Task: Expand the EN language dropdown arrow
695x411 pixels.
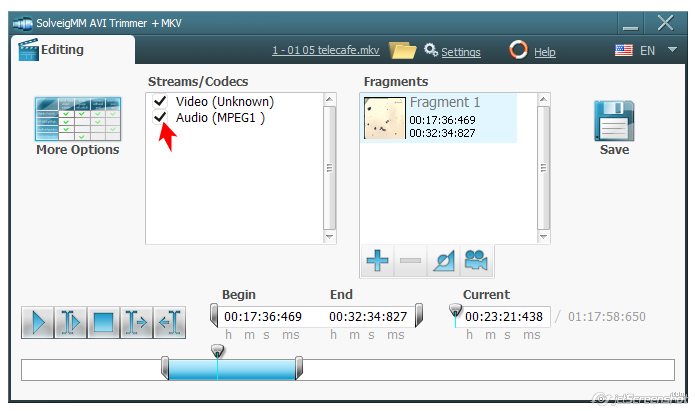Action: 672,50
